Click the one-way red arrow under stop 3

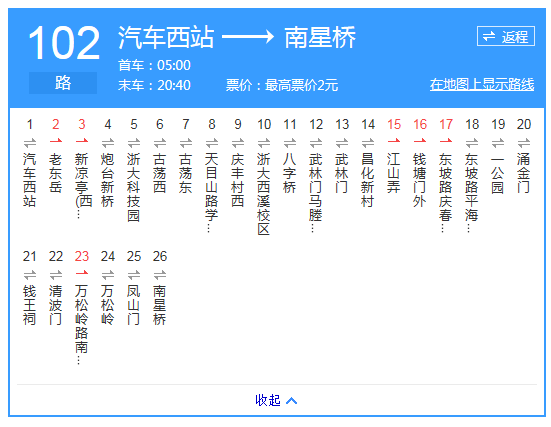(82, 141)
